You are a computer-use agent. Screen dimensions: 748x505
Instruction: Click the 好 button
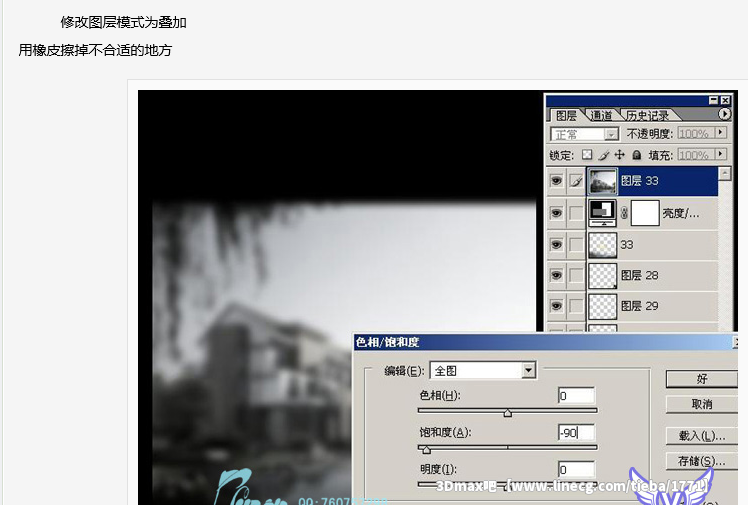[701, 379]
